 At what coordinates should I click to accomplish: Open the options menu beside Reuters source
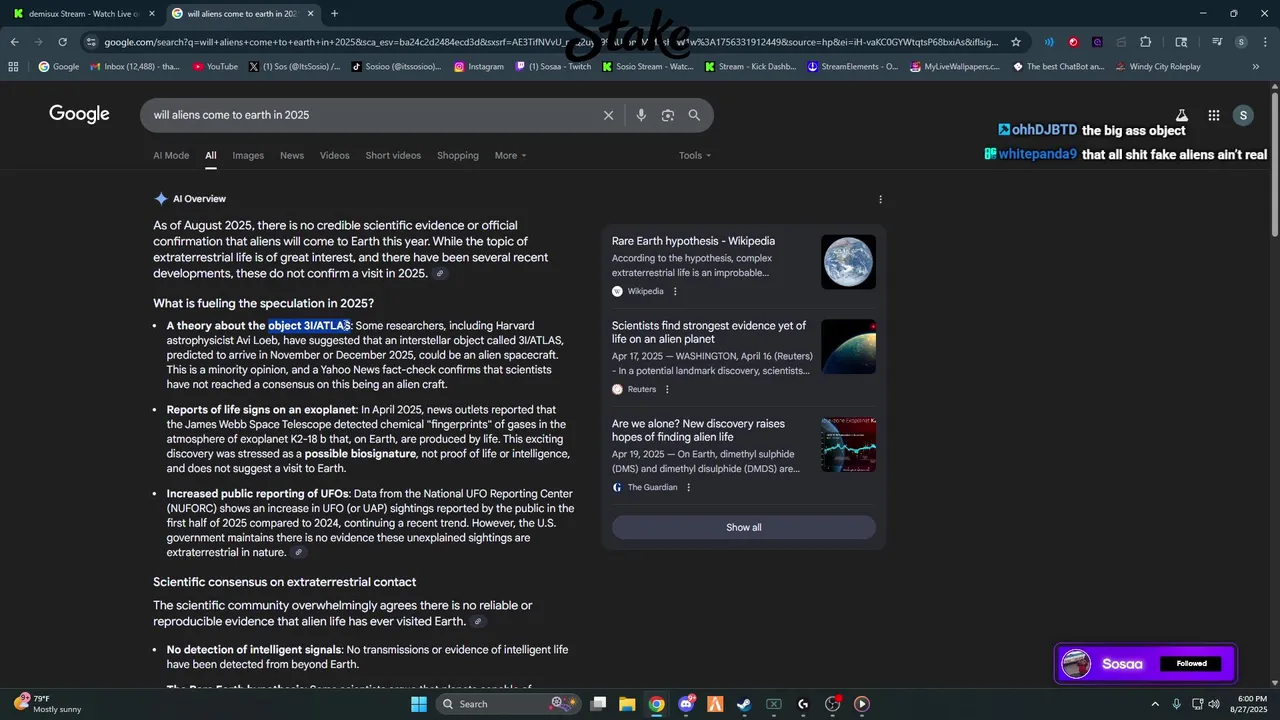pyautogui.click(x=667, y=390)
